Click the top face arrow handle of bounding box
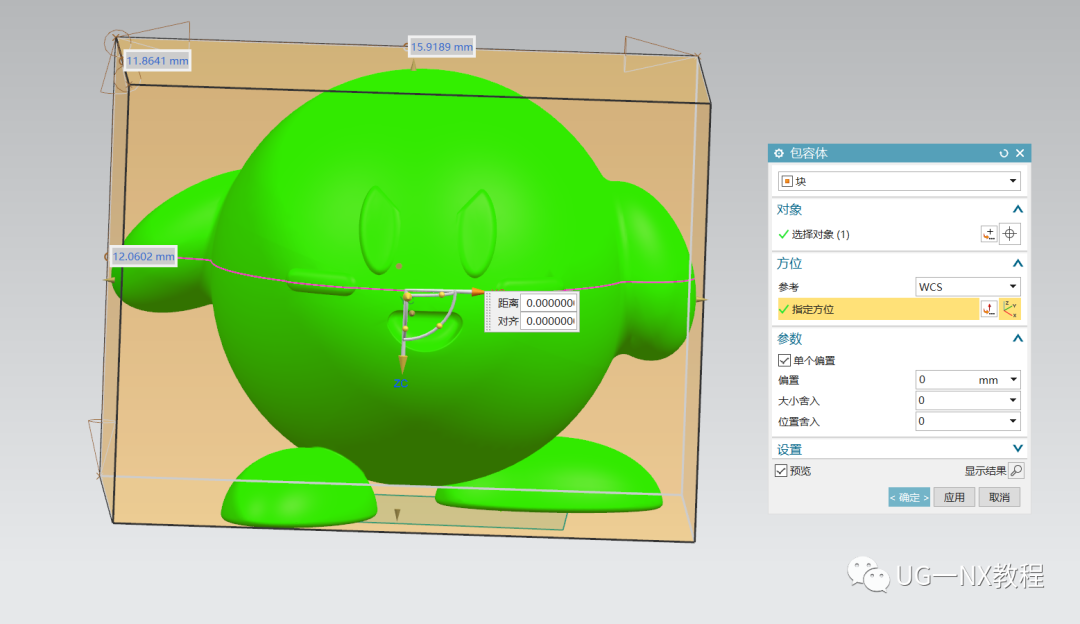This screenshot has height=624, width=1080. pos(413,65)
